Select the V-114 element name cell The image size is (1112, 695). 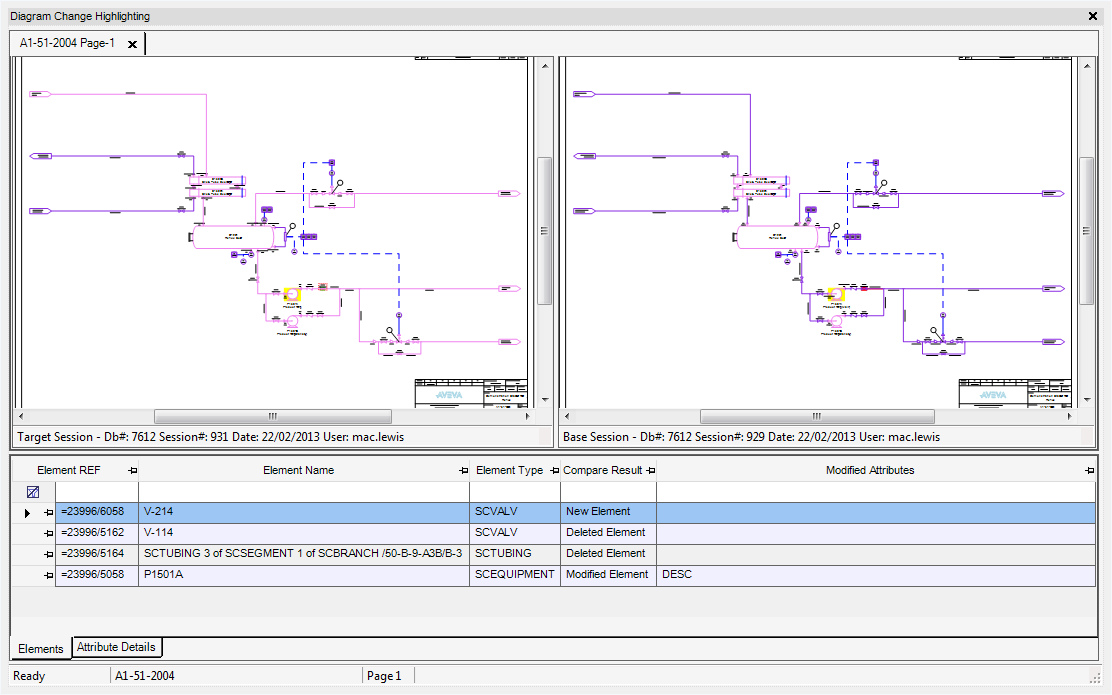tap(304, 533)
